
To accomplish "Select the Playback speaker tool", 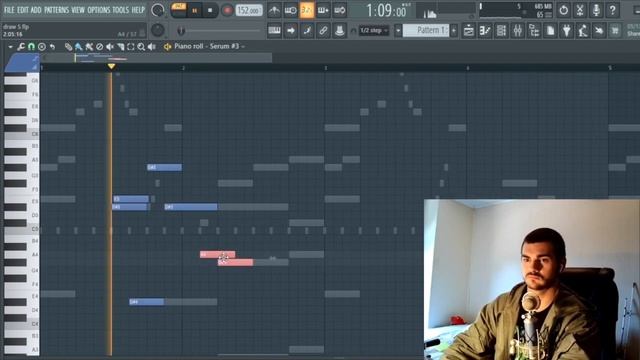I will pyautogui.click(x=152, y=47).
